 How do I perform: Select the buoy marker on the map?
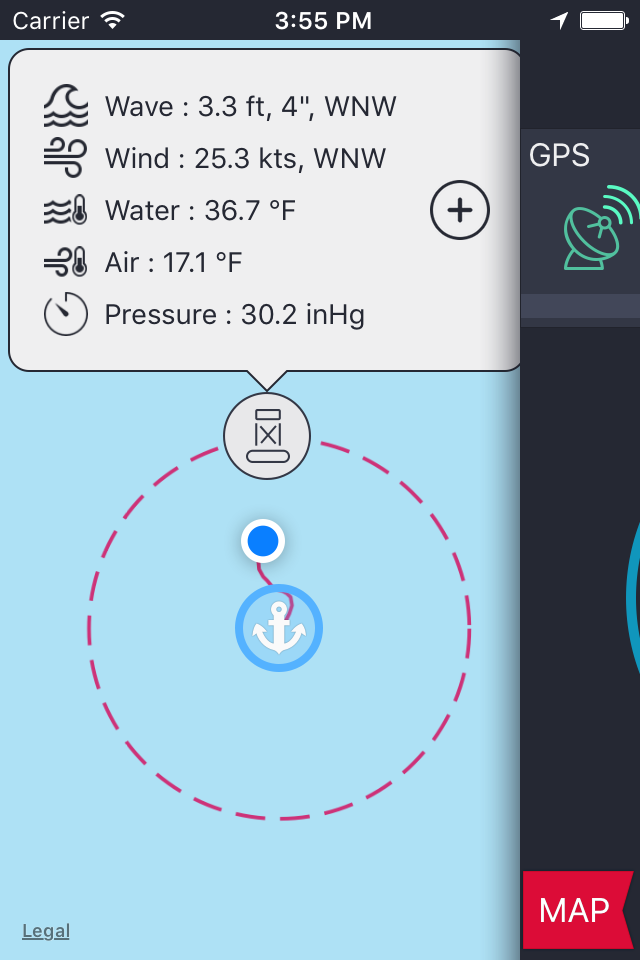(x=267, y=436)
